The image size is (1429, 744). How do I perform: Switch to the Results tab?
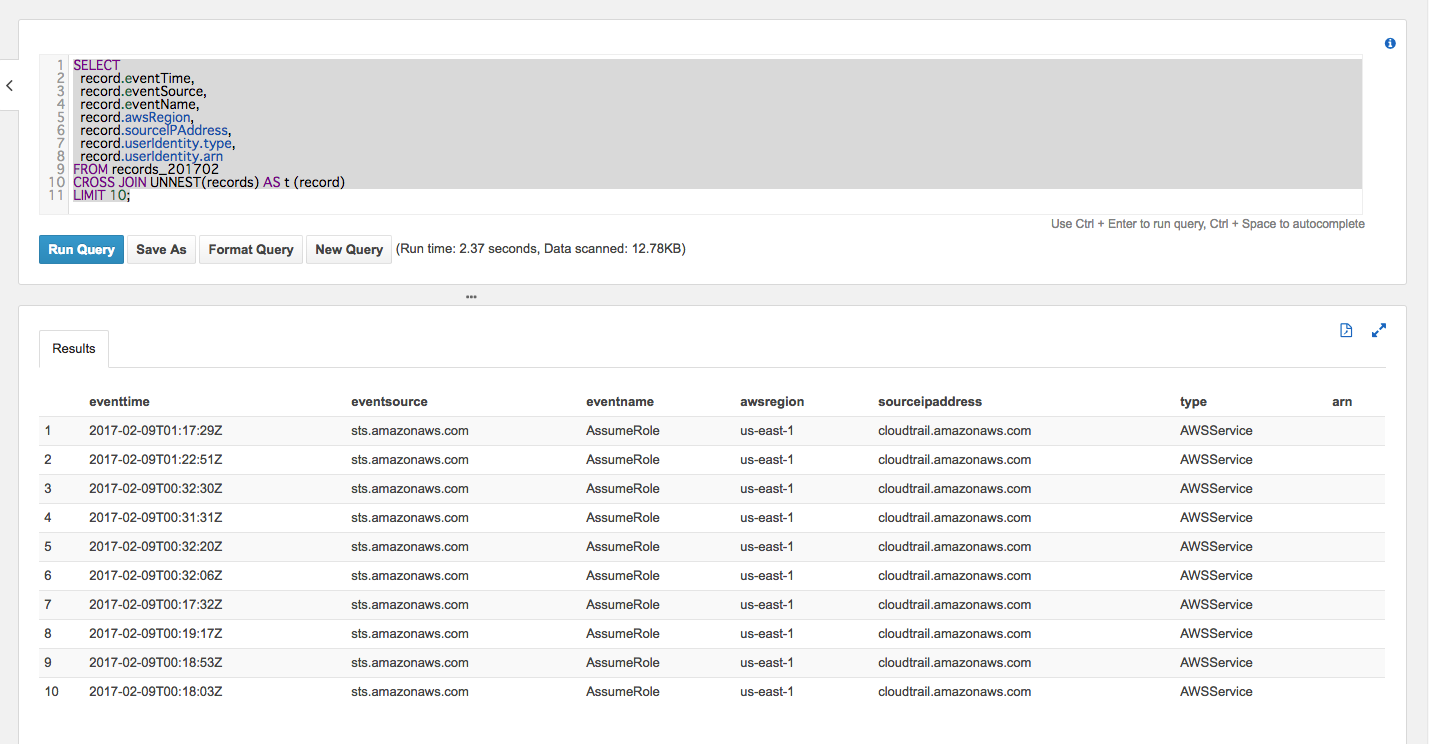coord(73,348)
